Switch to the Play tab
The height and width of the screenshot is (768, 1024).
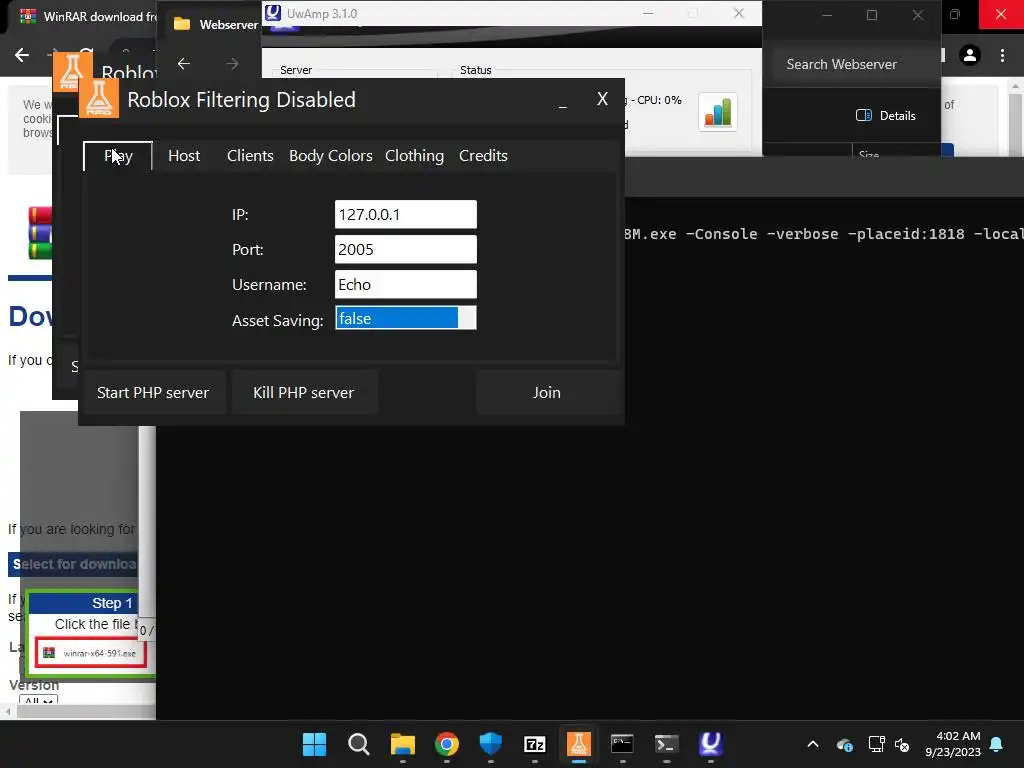click(118, 156)
